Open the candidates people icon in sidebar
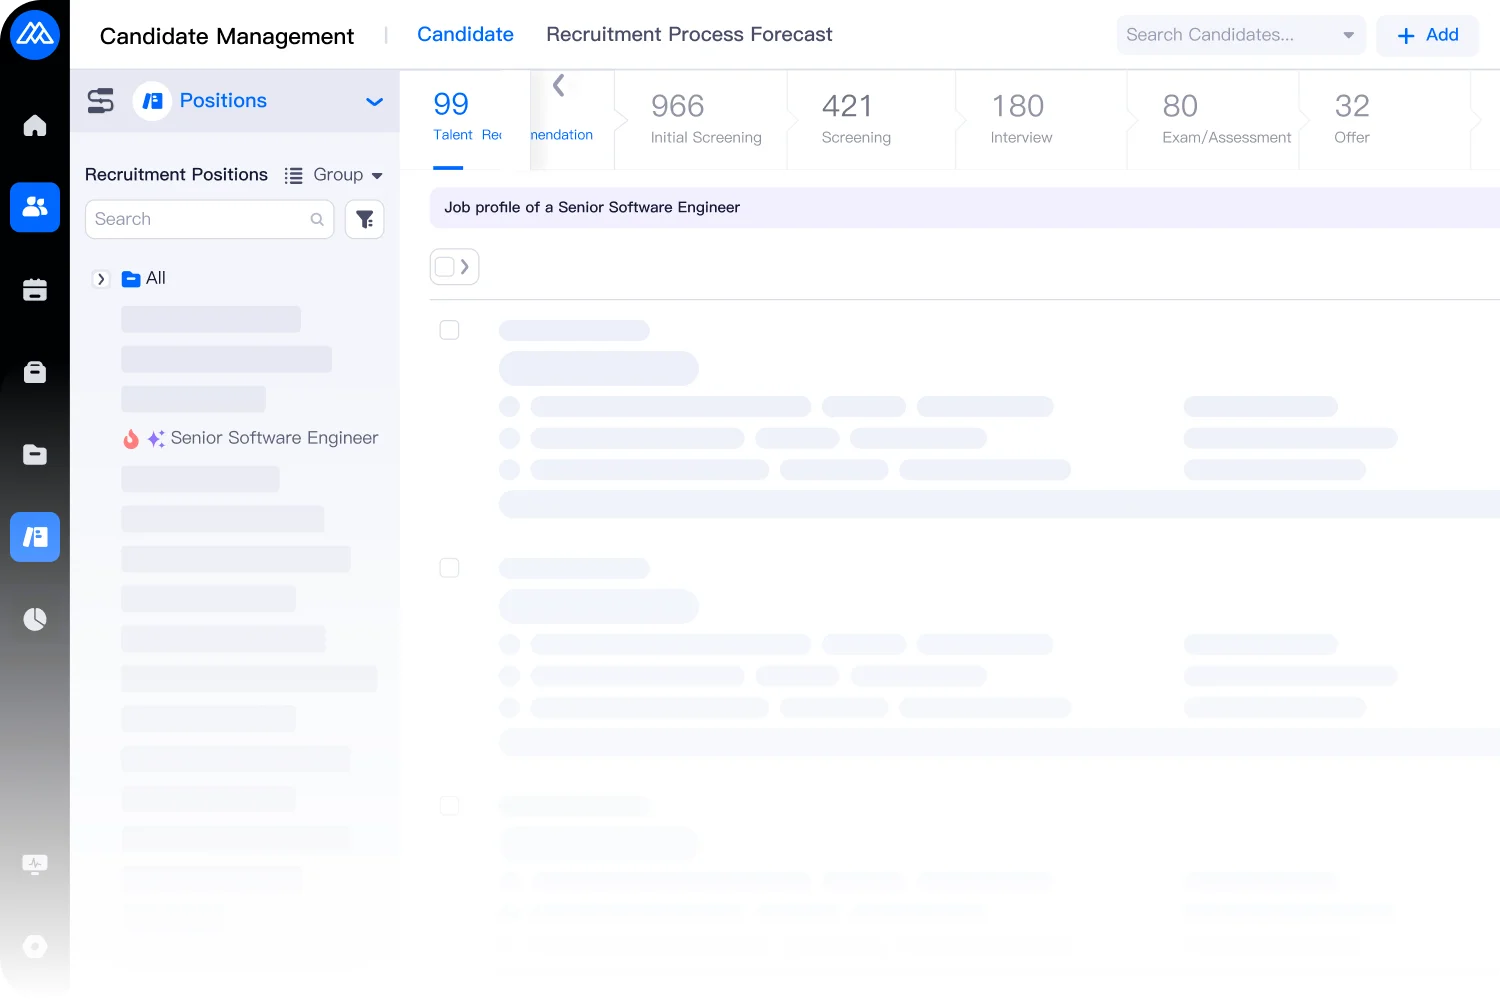Viewport: 1500px width, 999px height. click(x=35, y=207)
